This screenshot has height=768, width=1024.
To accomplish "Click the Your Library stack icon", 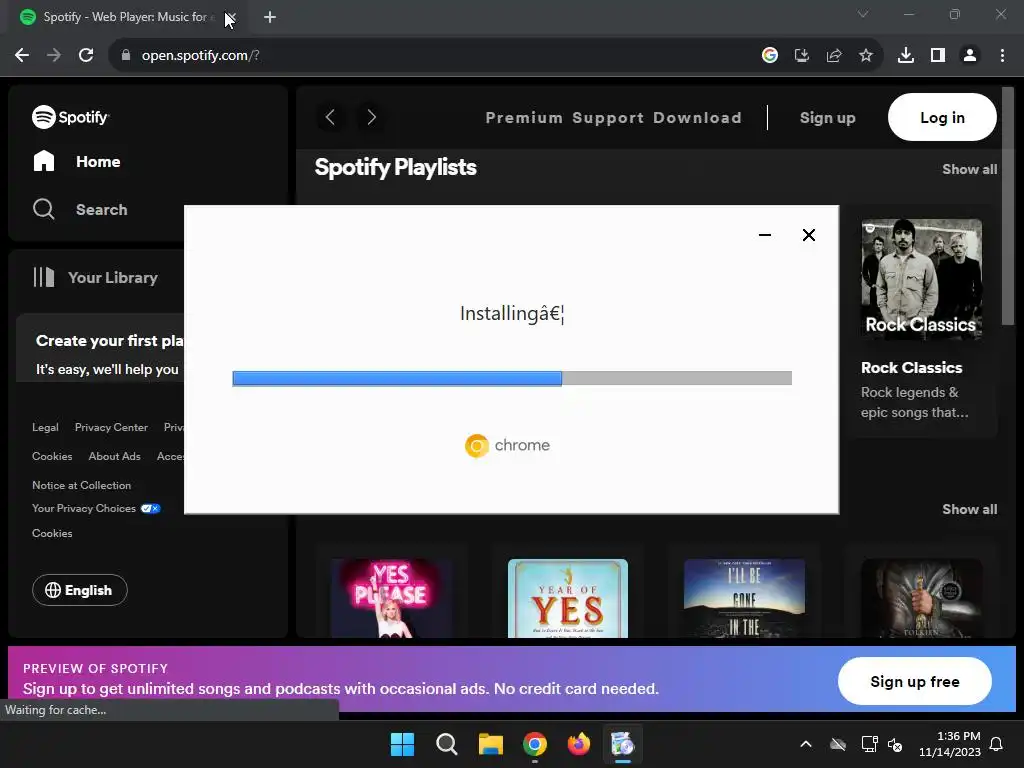I will coord(44,277).
